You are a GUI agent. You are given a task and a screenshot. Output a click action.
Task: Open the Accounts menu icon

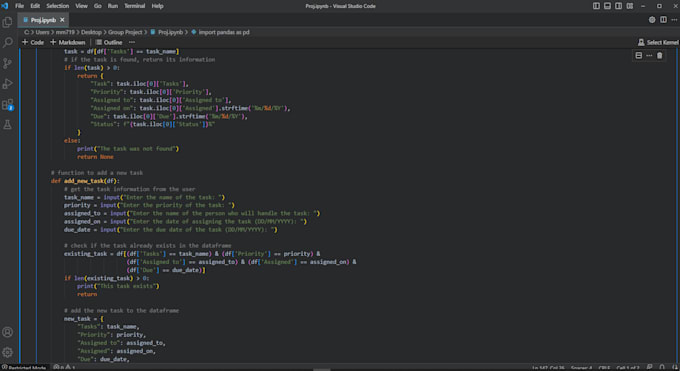point(7,332)
